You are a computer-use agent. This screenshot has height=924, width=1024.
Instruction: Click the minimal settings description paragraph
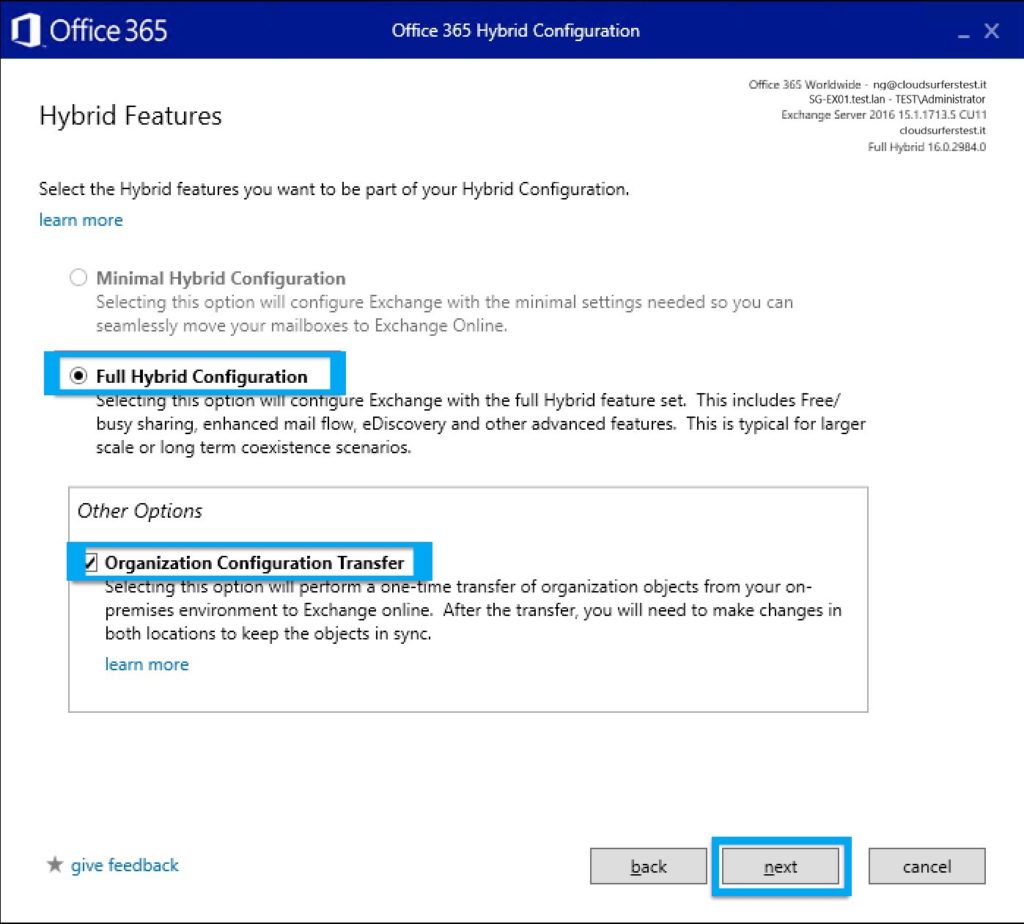444,313
